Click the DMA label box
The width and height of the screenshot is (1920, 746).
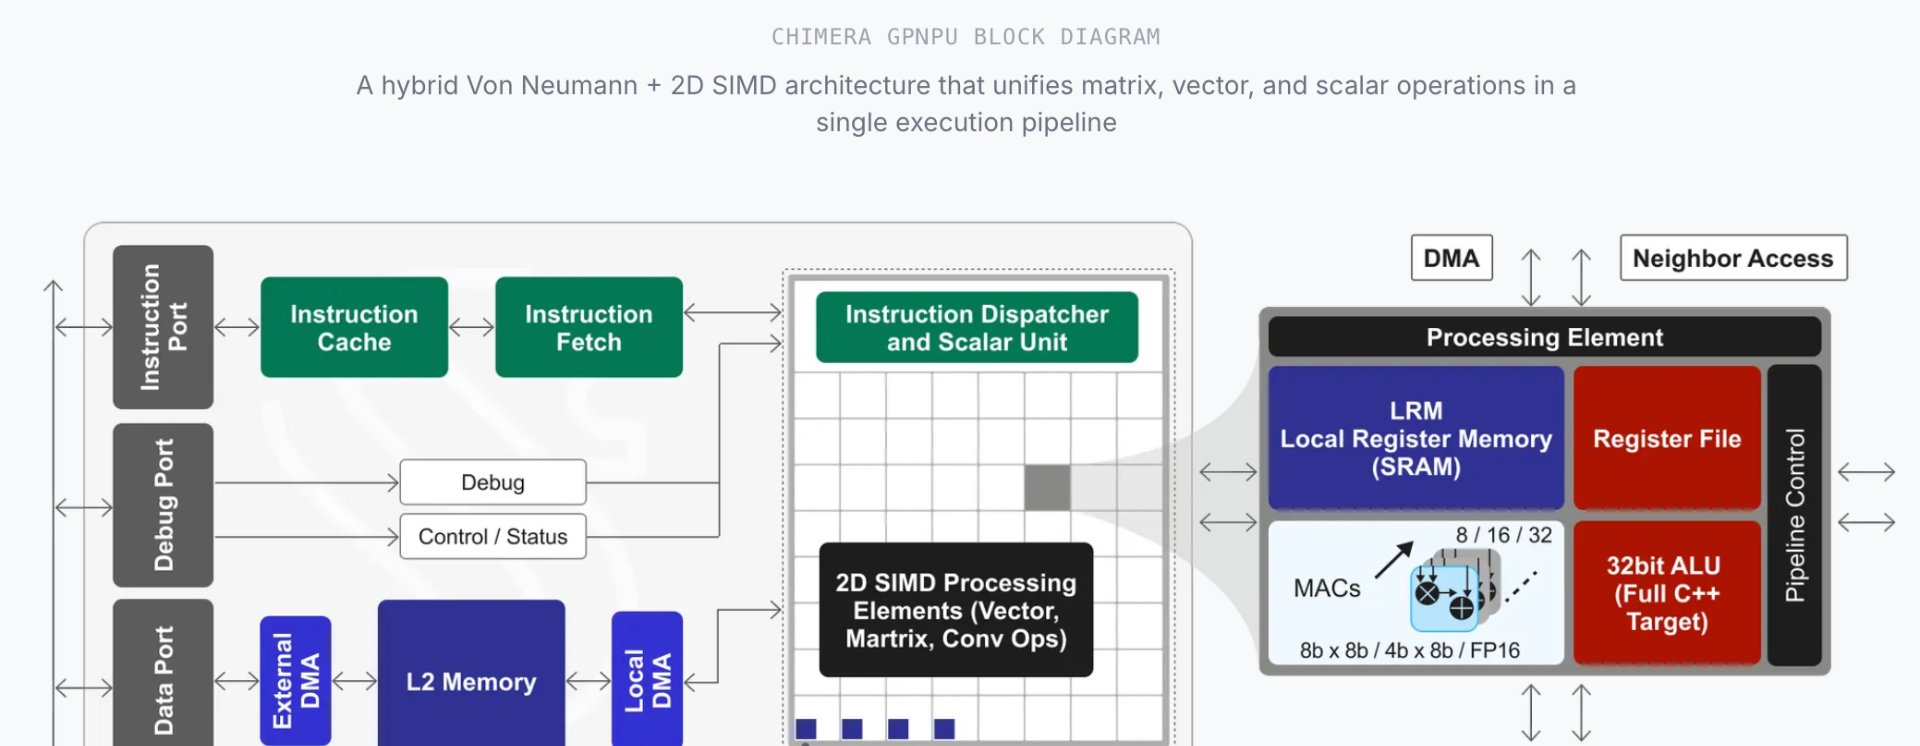(x=1451, y=258)
